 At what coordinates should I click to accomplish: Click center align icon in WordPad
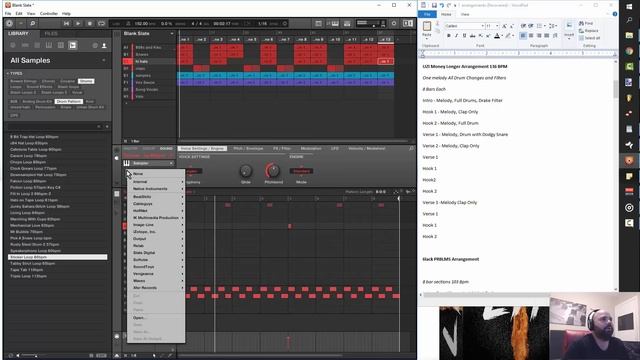point(531,36)
